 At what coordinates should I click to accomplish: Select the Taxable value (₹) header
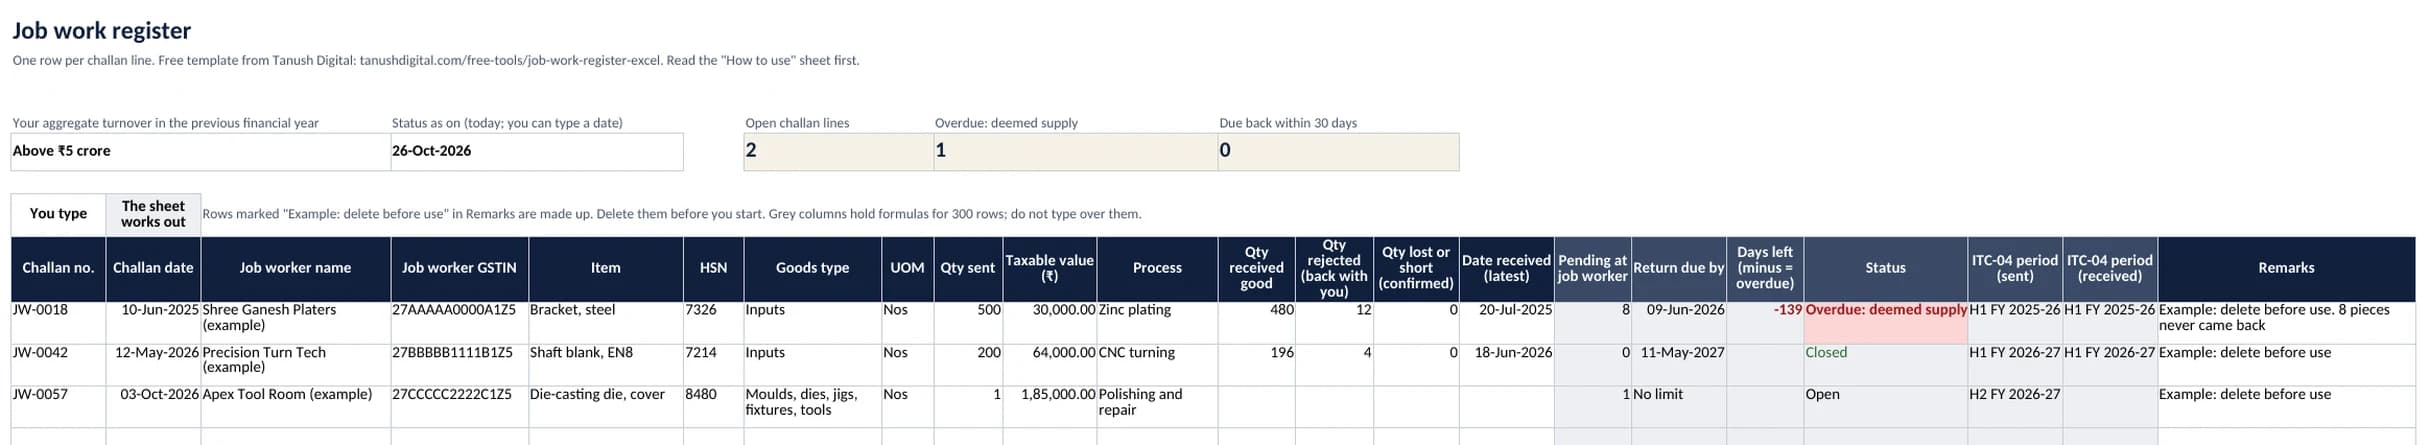[1050, 268]
